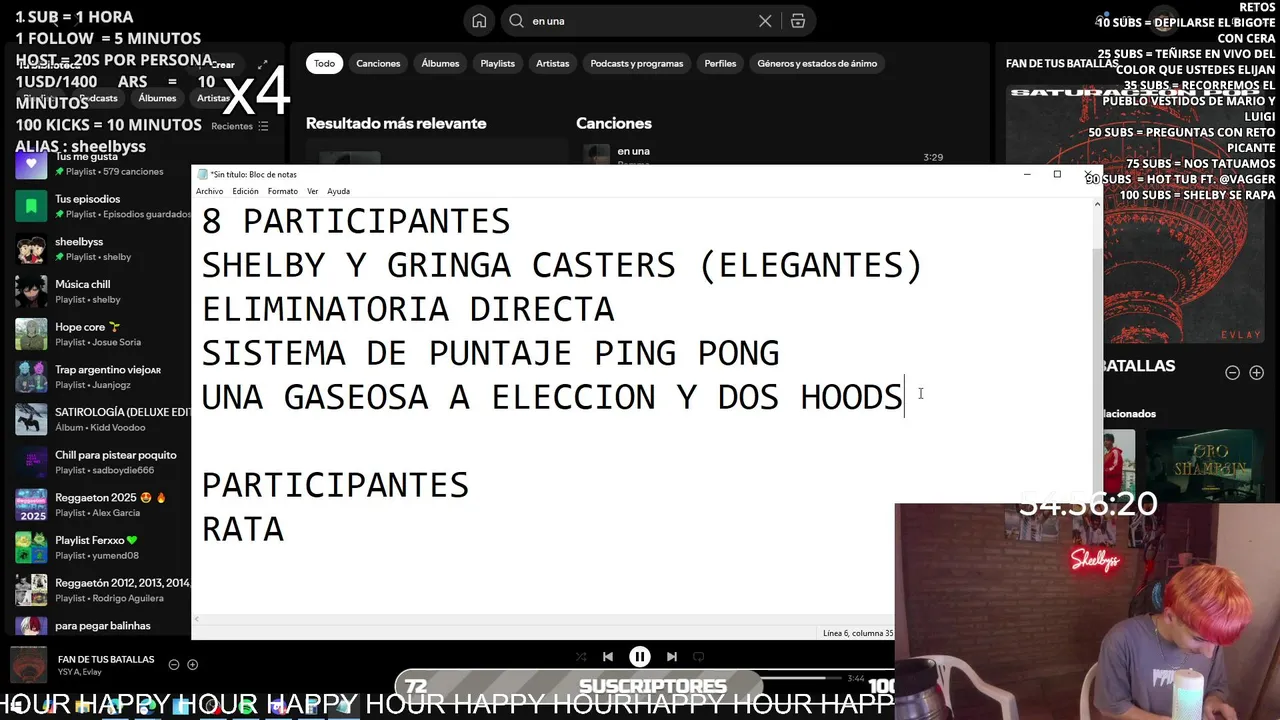Open Tus me gusta playlist cover
1280x720 pixels.
point(31,163)
